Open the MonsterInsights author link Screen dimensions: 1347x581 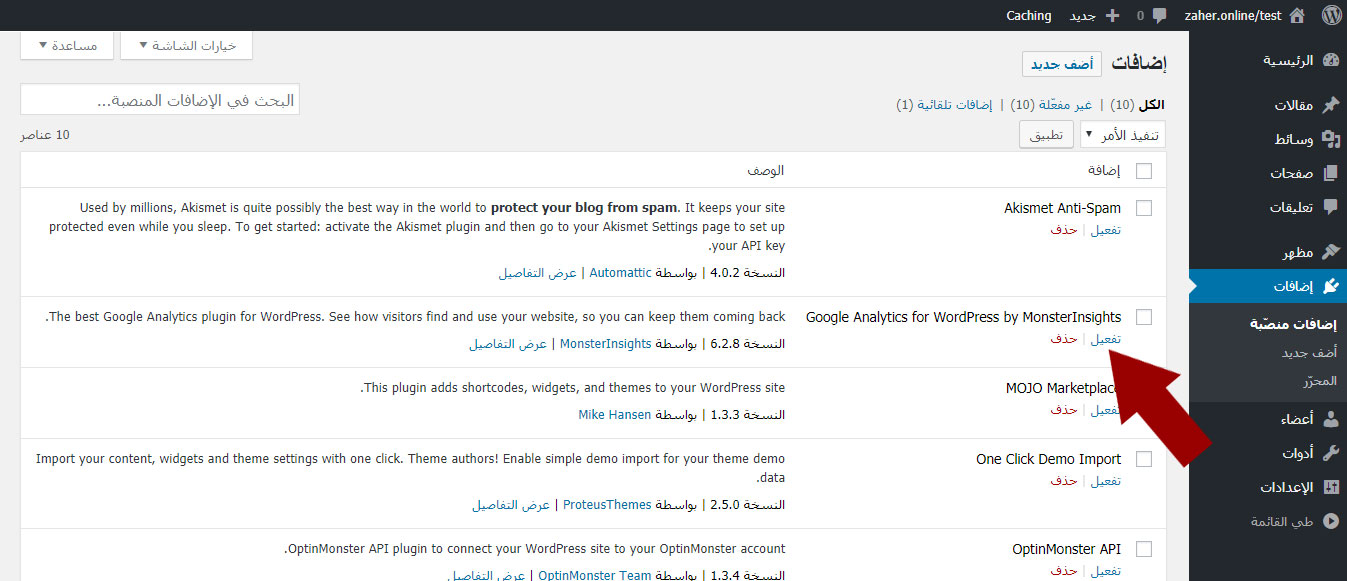point(605,344)
